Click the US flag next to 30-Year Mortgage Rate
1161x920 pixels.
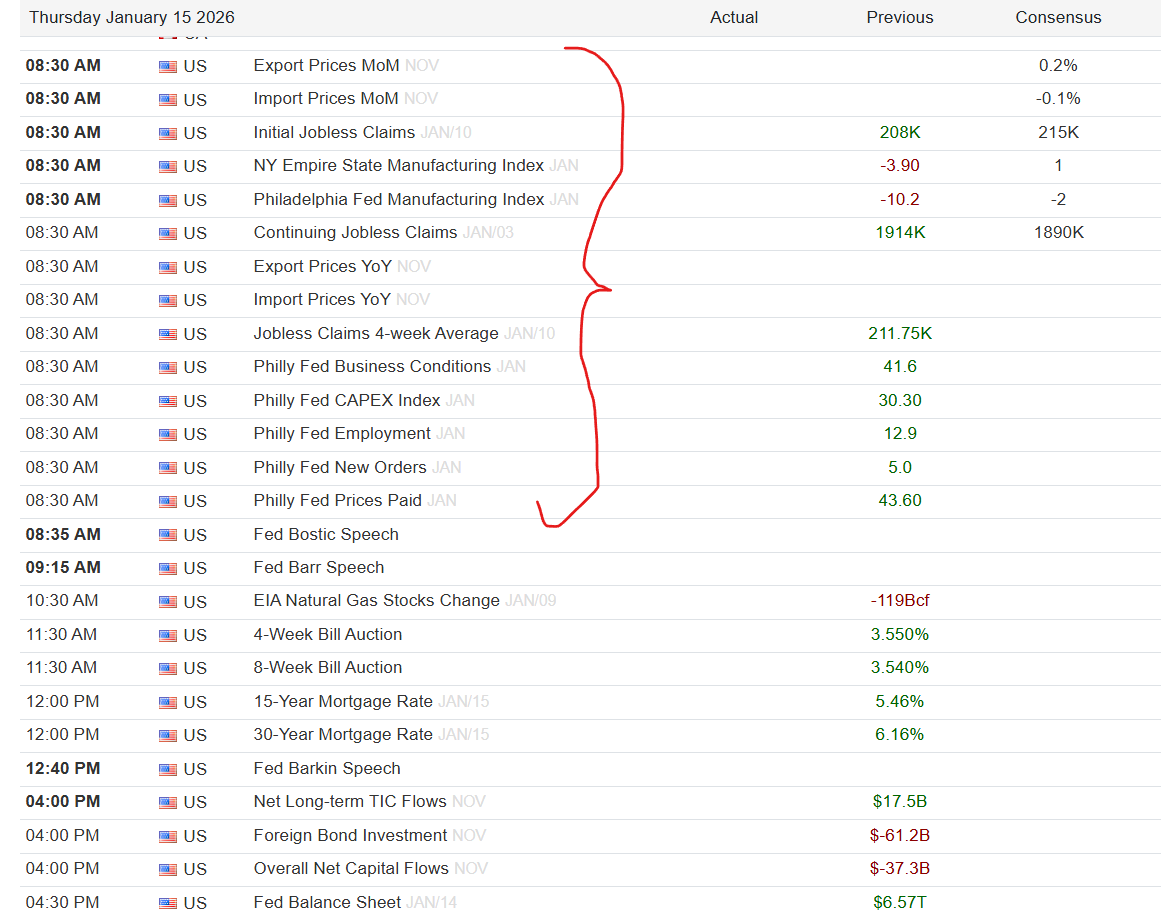click(x=167, y=736)
